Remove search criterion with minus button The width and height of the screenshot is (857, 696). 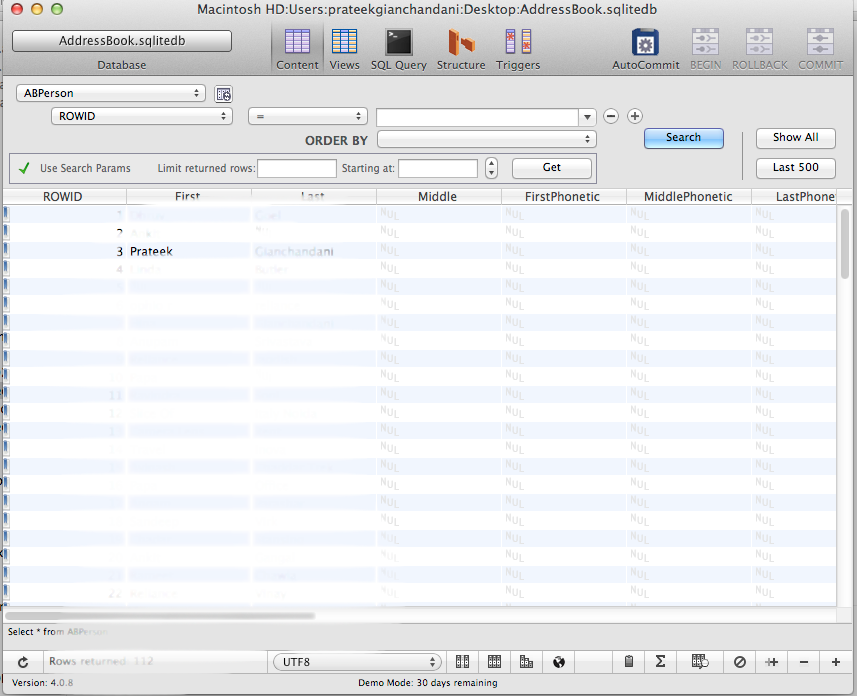(611, 116)
